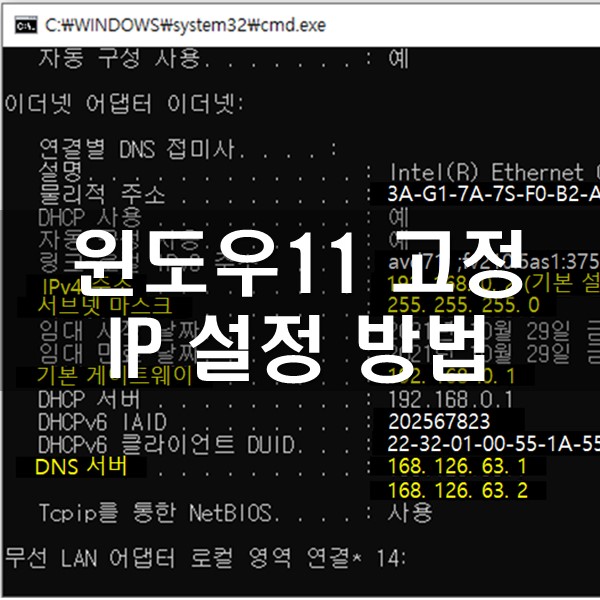
Task: Select the IAID value 202567823
Action: tap(439, 422)
